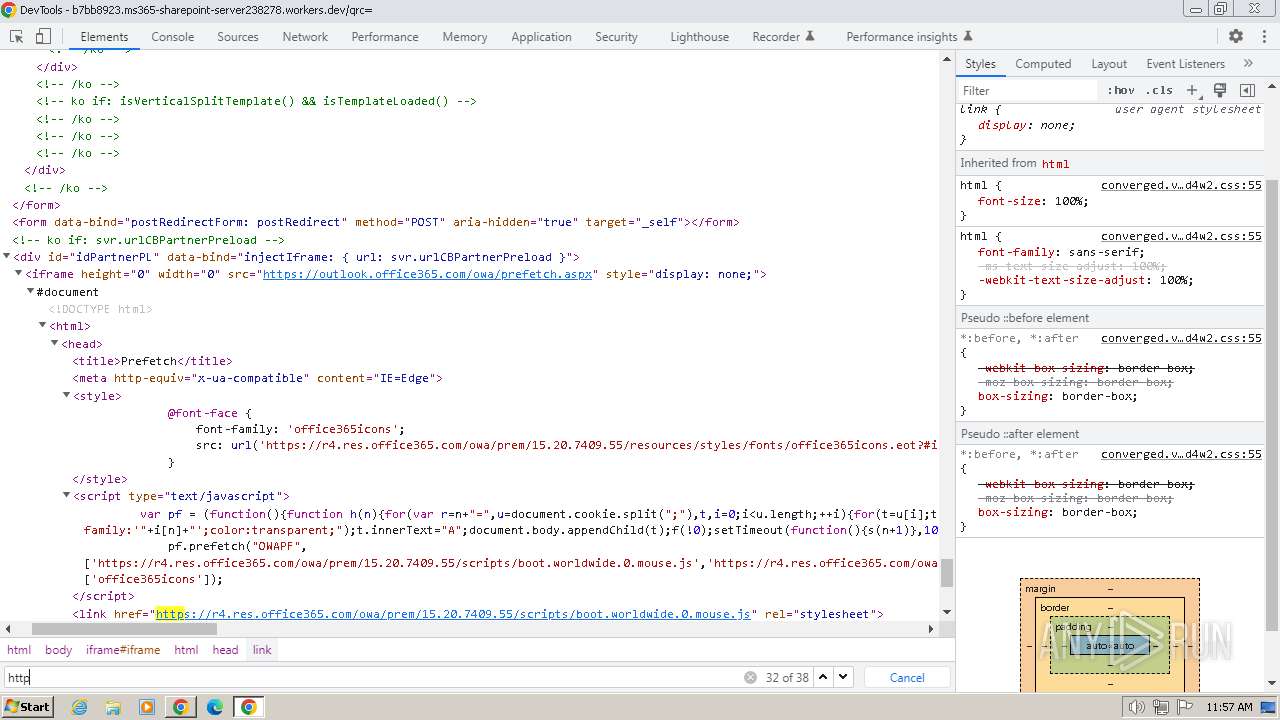The width and height of the screenshot is (1280, 720).
Task: Open the first Chrome window in taskbar
Action: click(x=181, y=707)
